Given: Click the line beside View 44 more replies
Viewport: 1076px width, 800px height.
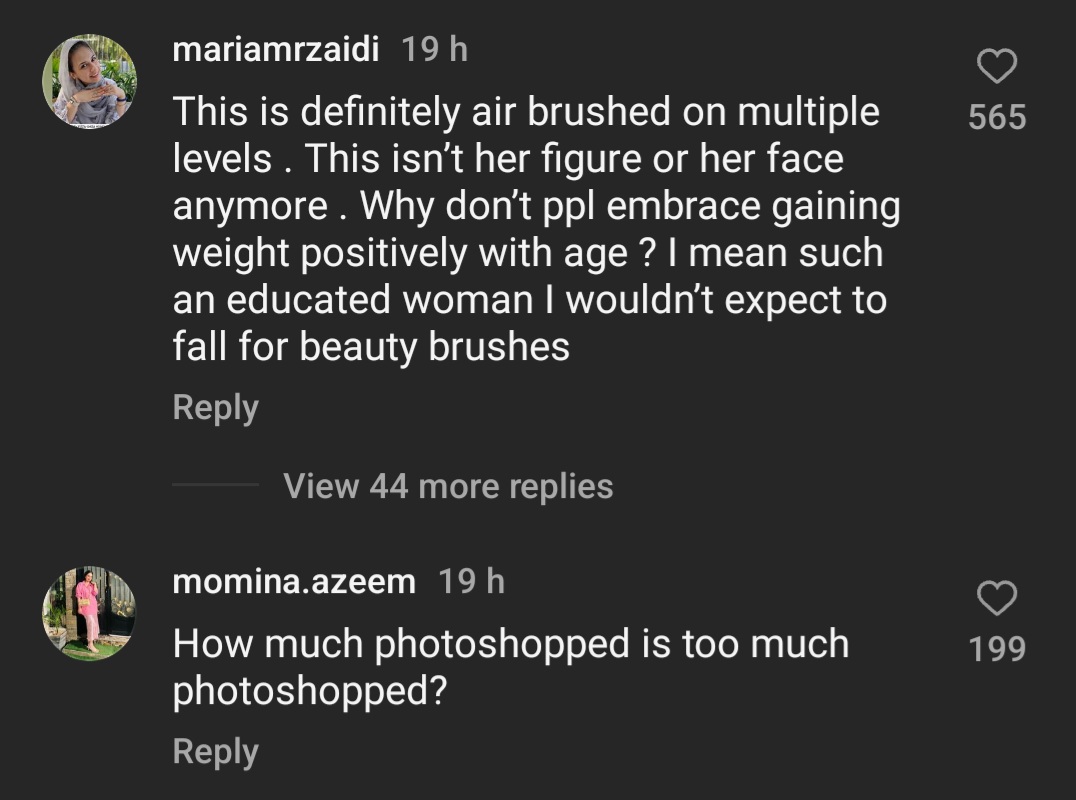Looking at the screenshot, I should pyautogui.click(x=215, y=486).
